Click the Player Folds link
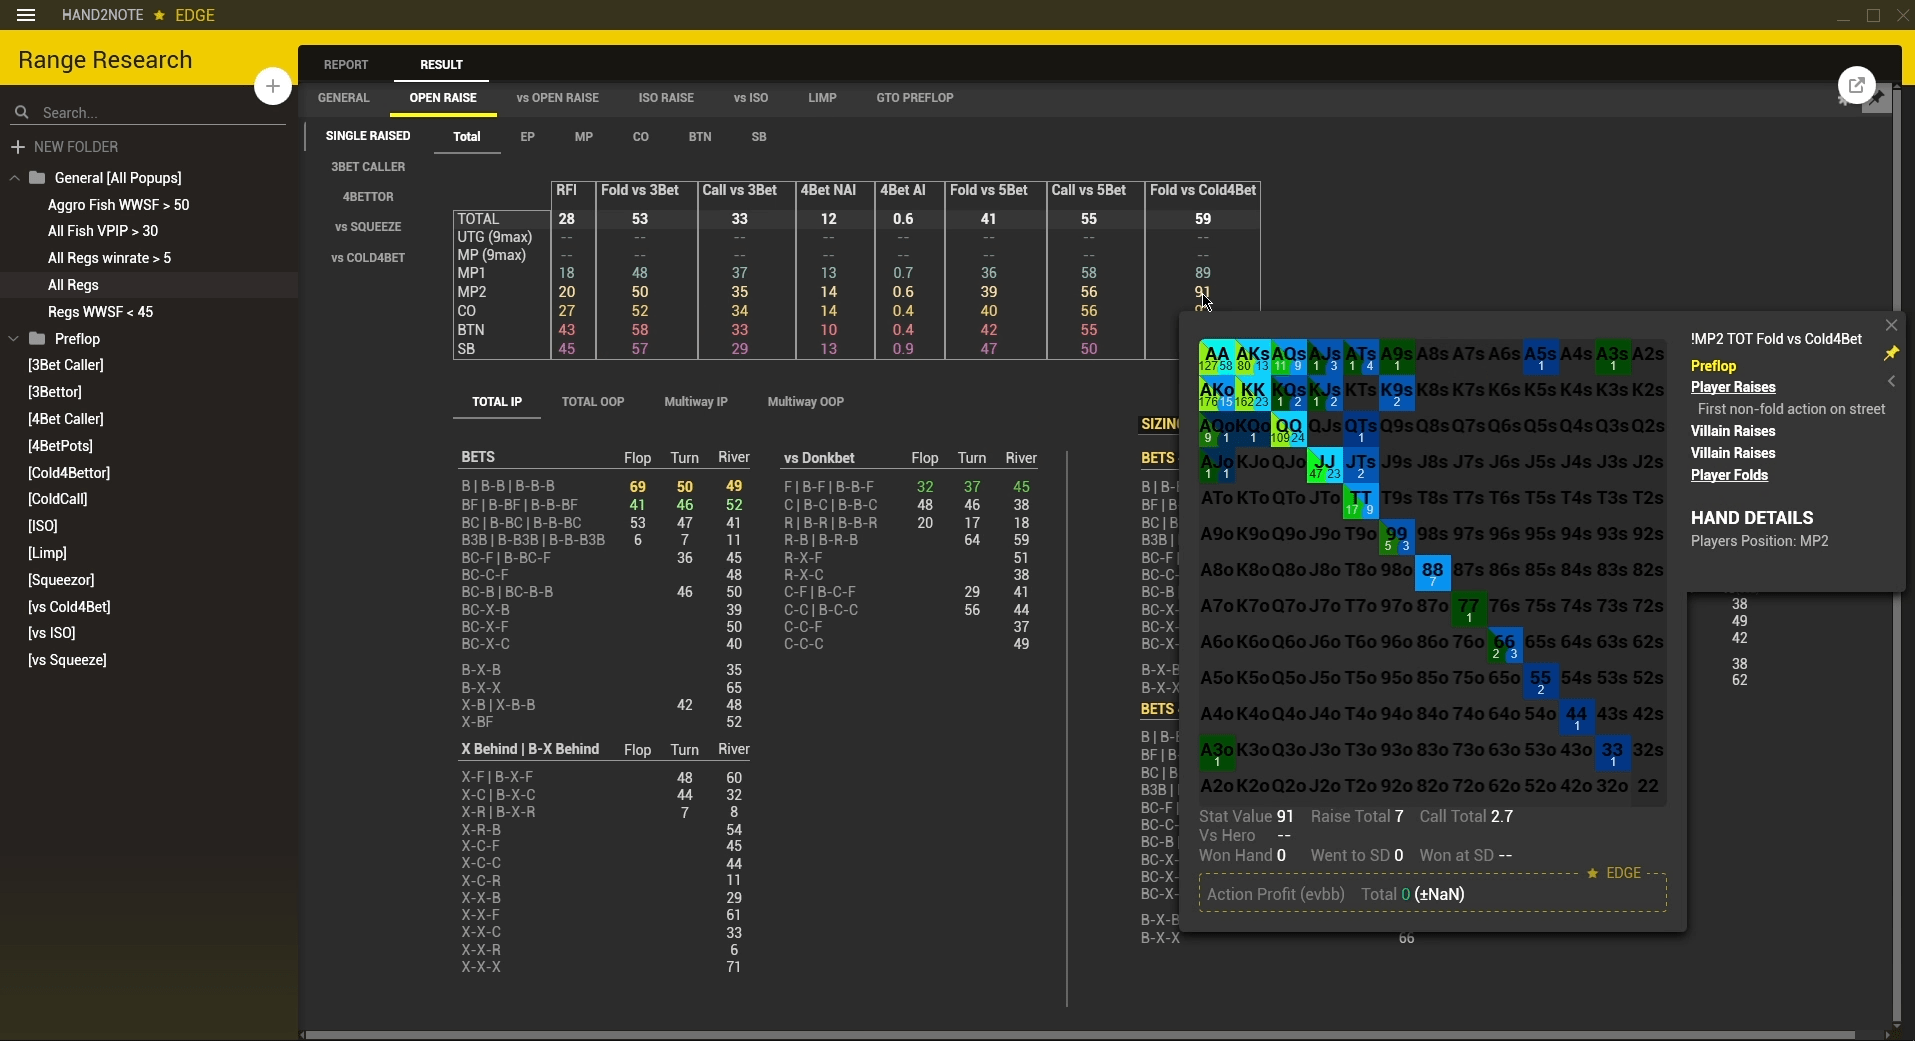 pos(1729,475)
